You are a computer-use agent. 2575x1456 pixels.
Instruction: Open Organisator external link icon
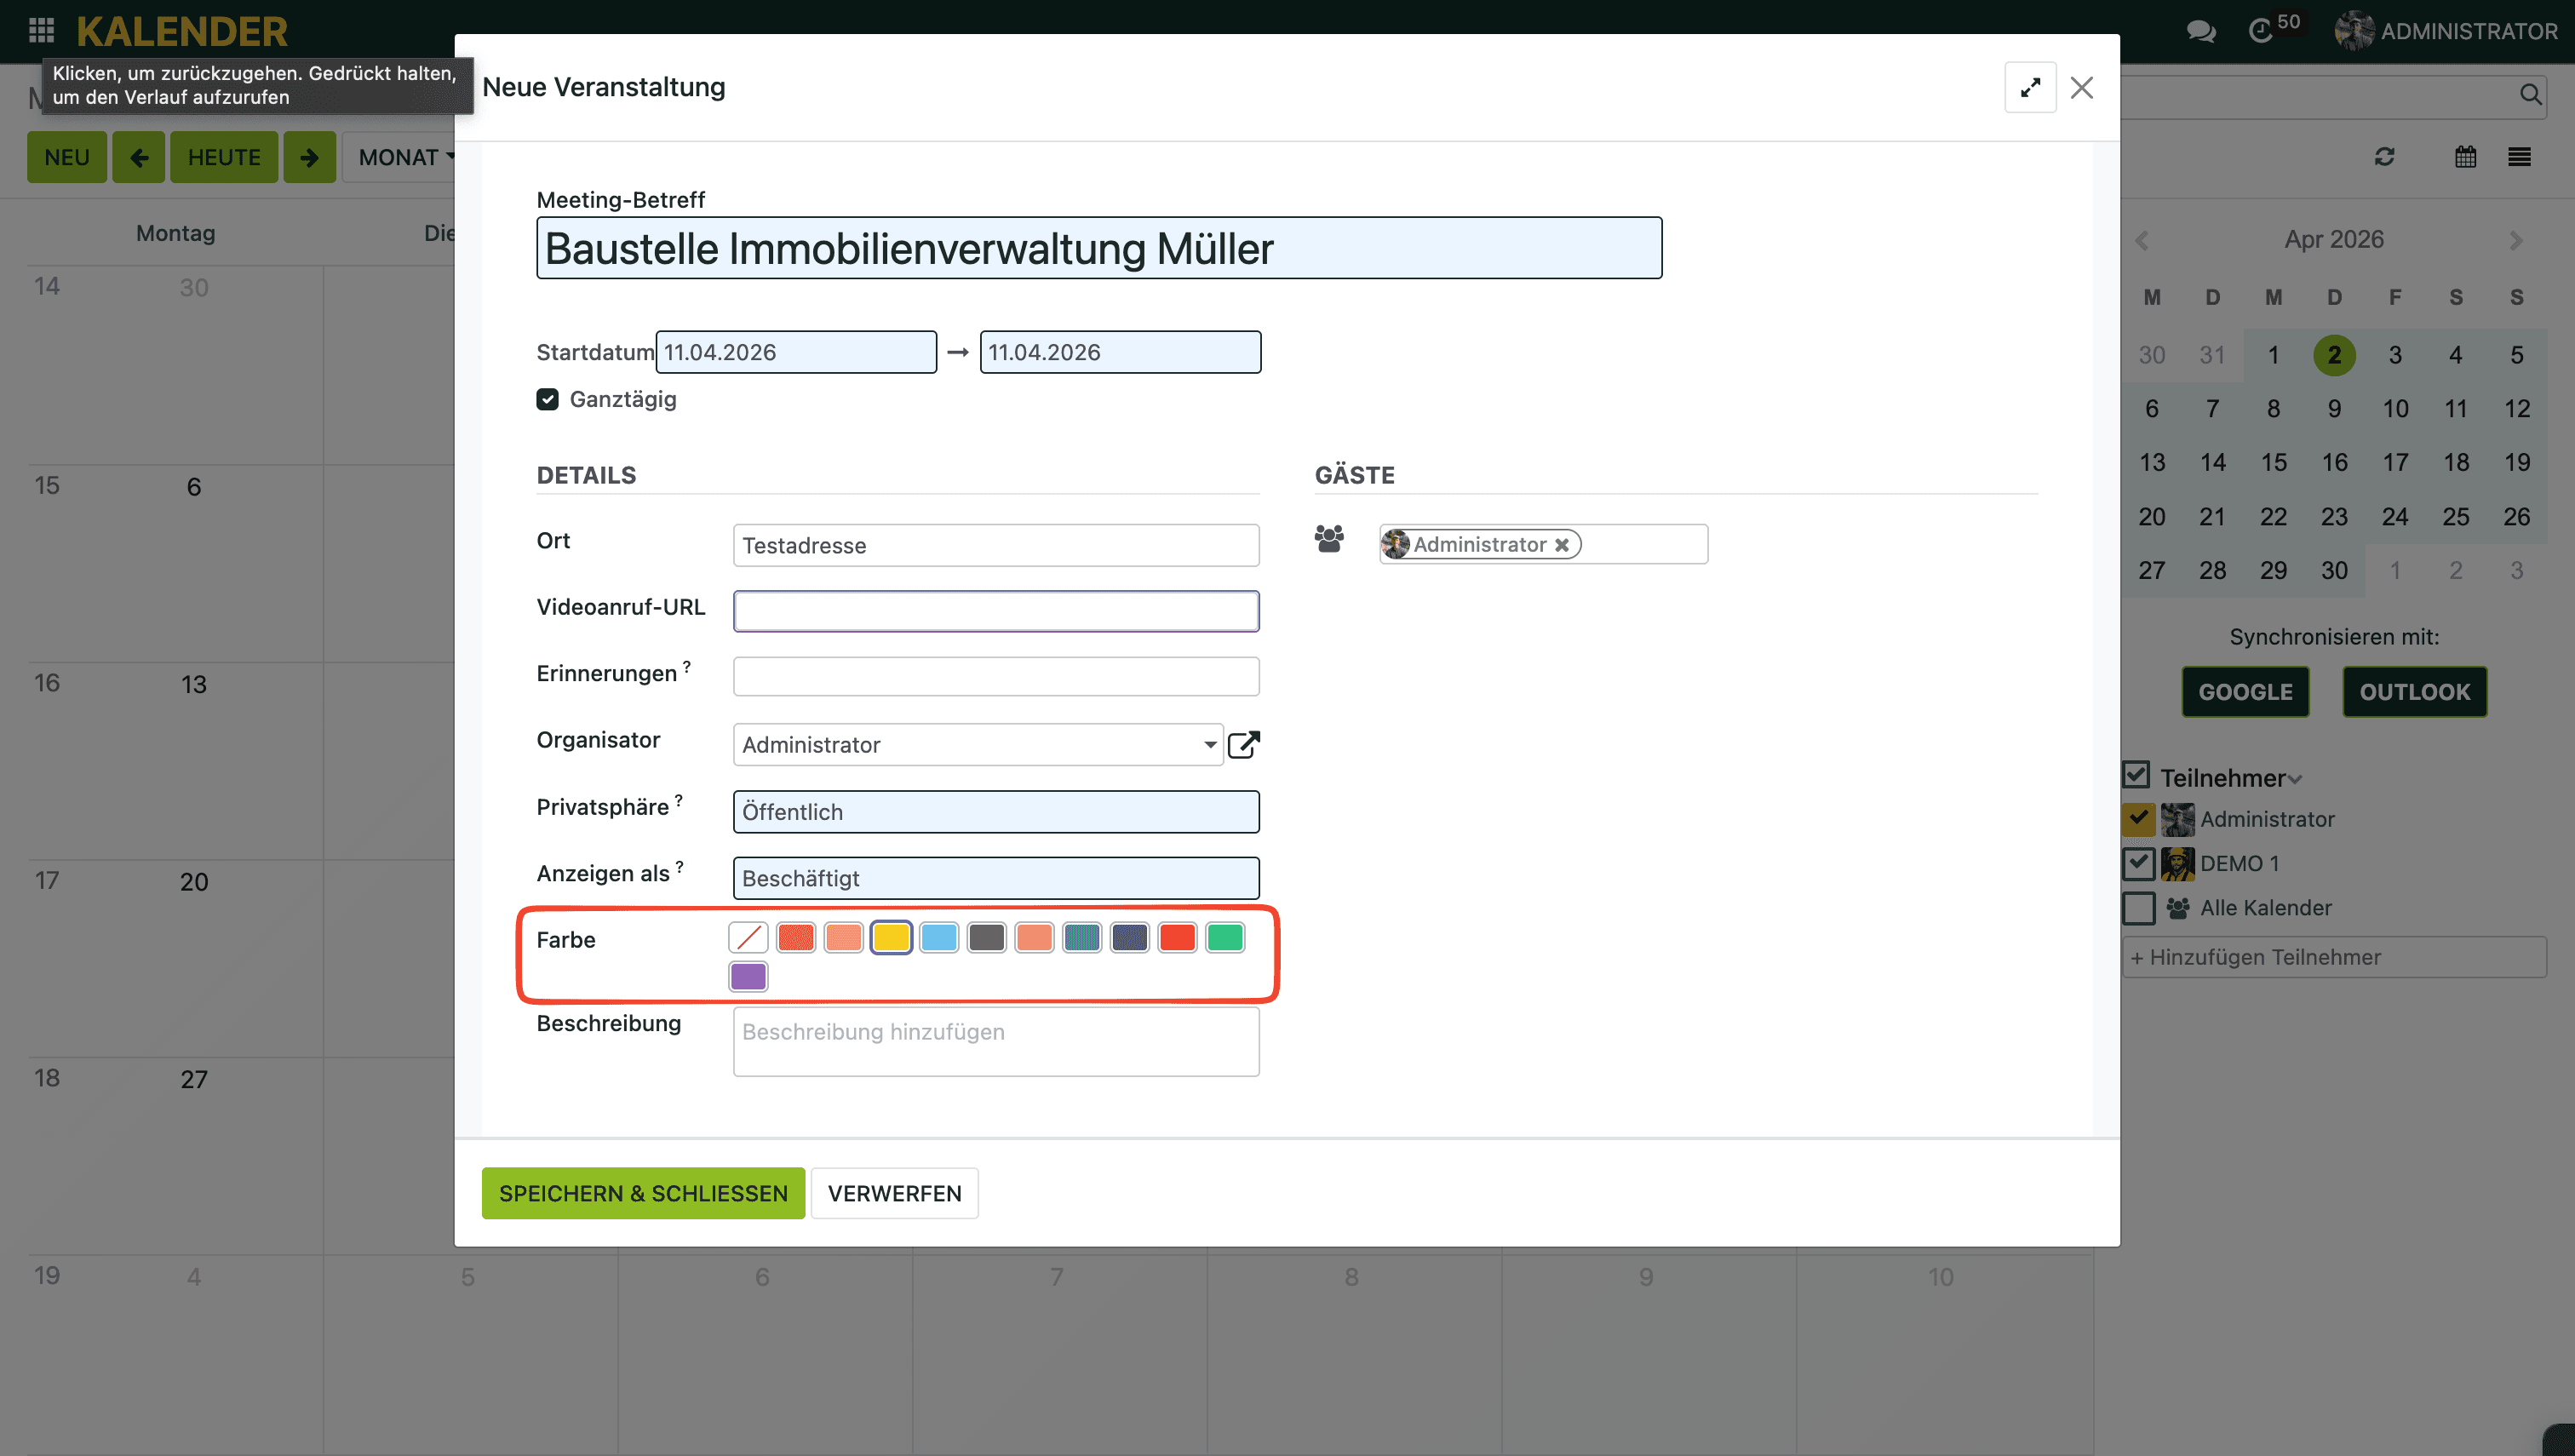click(1243, 745)
